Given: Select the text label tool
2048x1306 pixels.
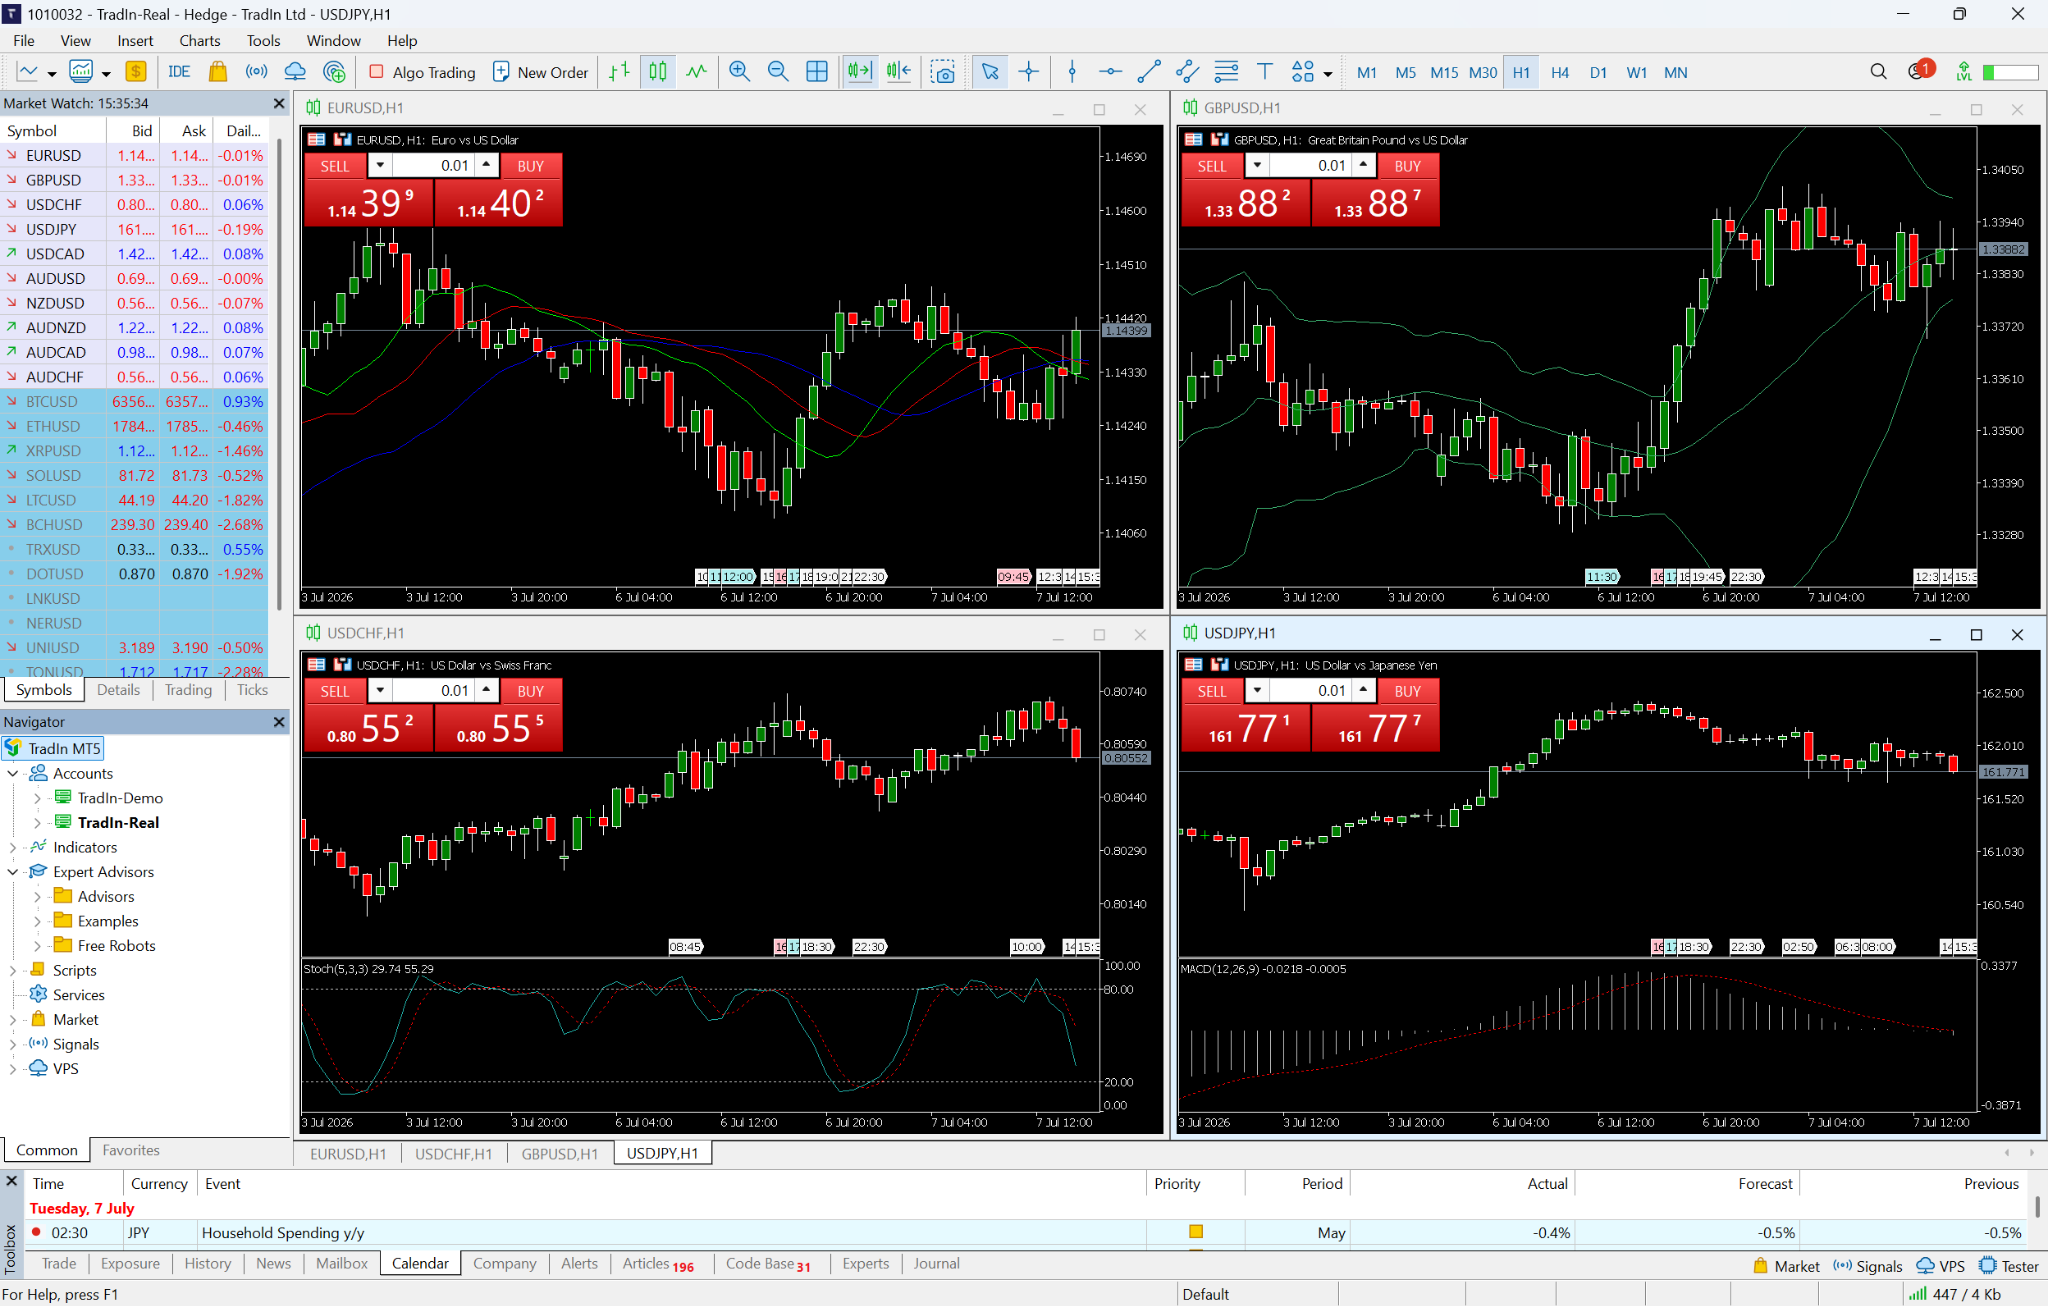Looking at the screenshot, I should [x=1264, y=72].
